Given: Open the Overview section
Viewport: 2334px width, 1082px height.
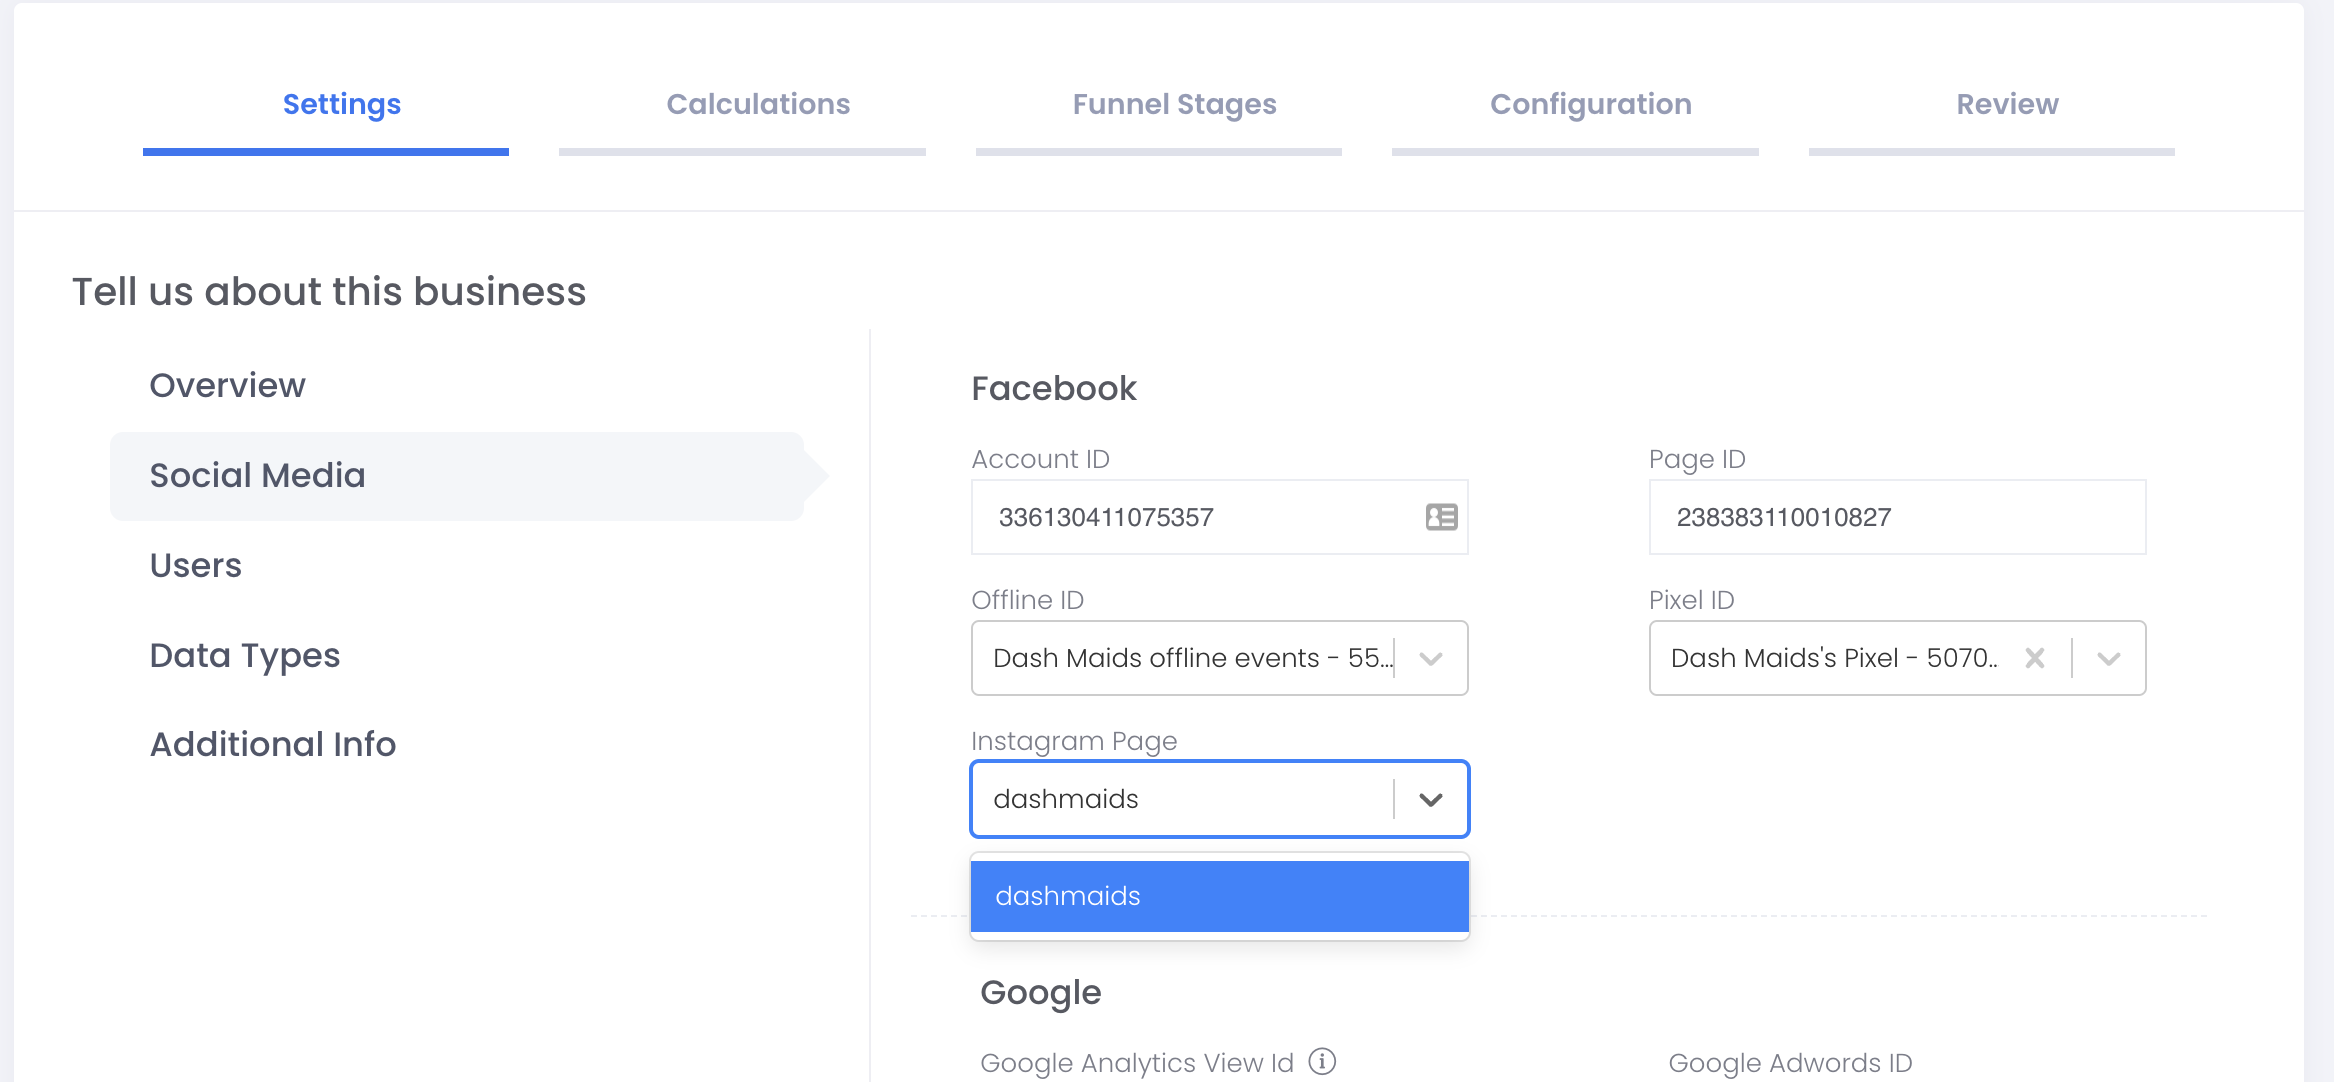Looking at the screenshot, I should [227, 385].
